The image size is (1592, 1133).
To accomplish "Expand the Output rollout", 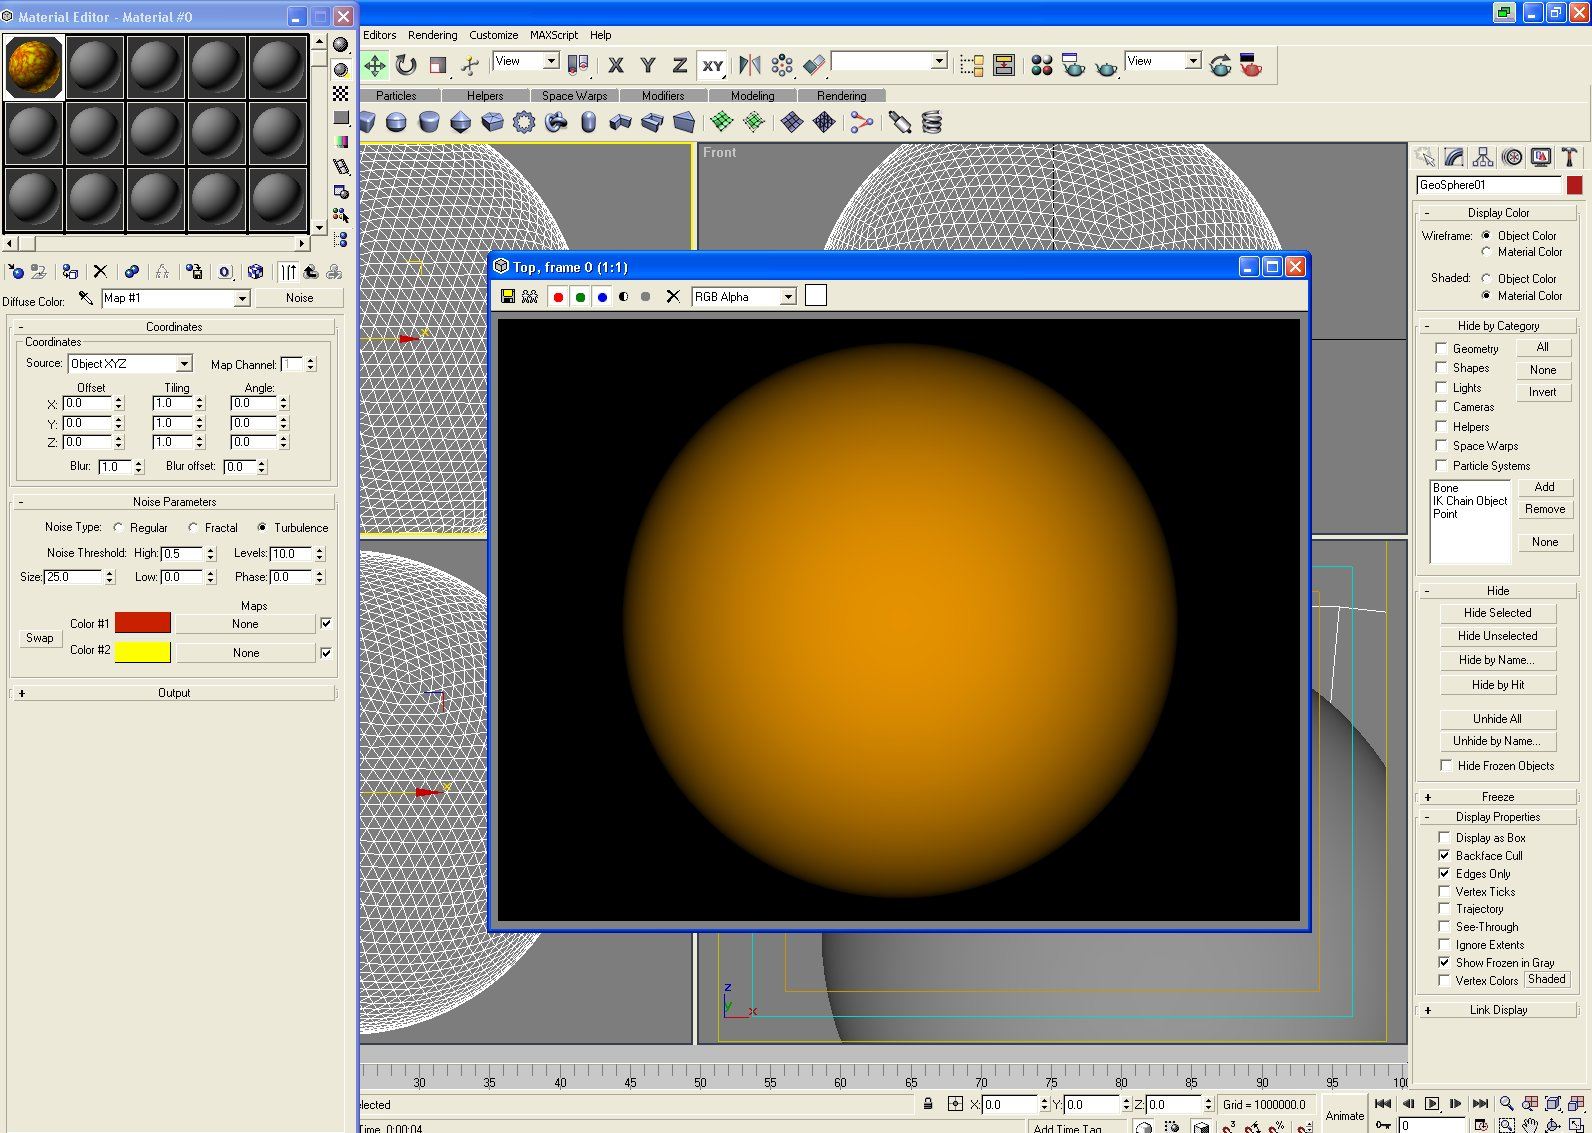I will pyautogui.click(x=173, y=692).
